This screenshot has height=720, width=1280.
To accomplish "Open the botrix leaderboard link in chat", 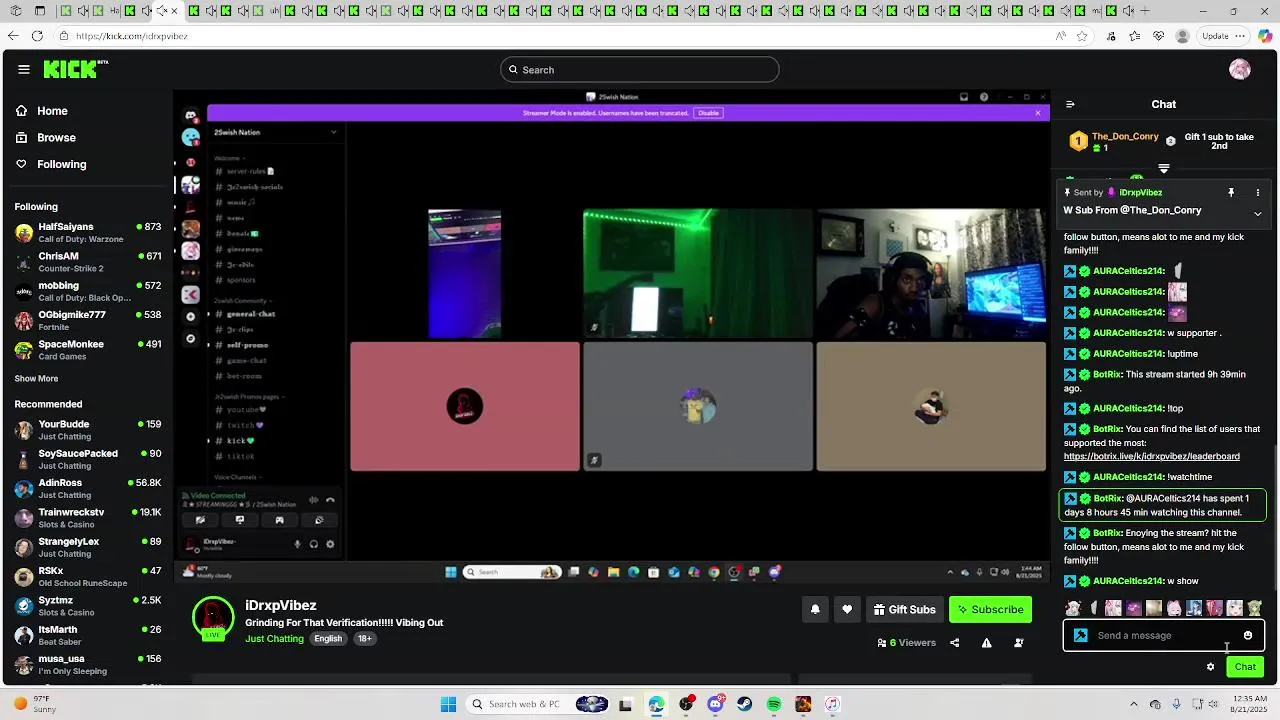I will [1152, 456].
